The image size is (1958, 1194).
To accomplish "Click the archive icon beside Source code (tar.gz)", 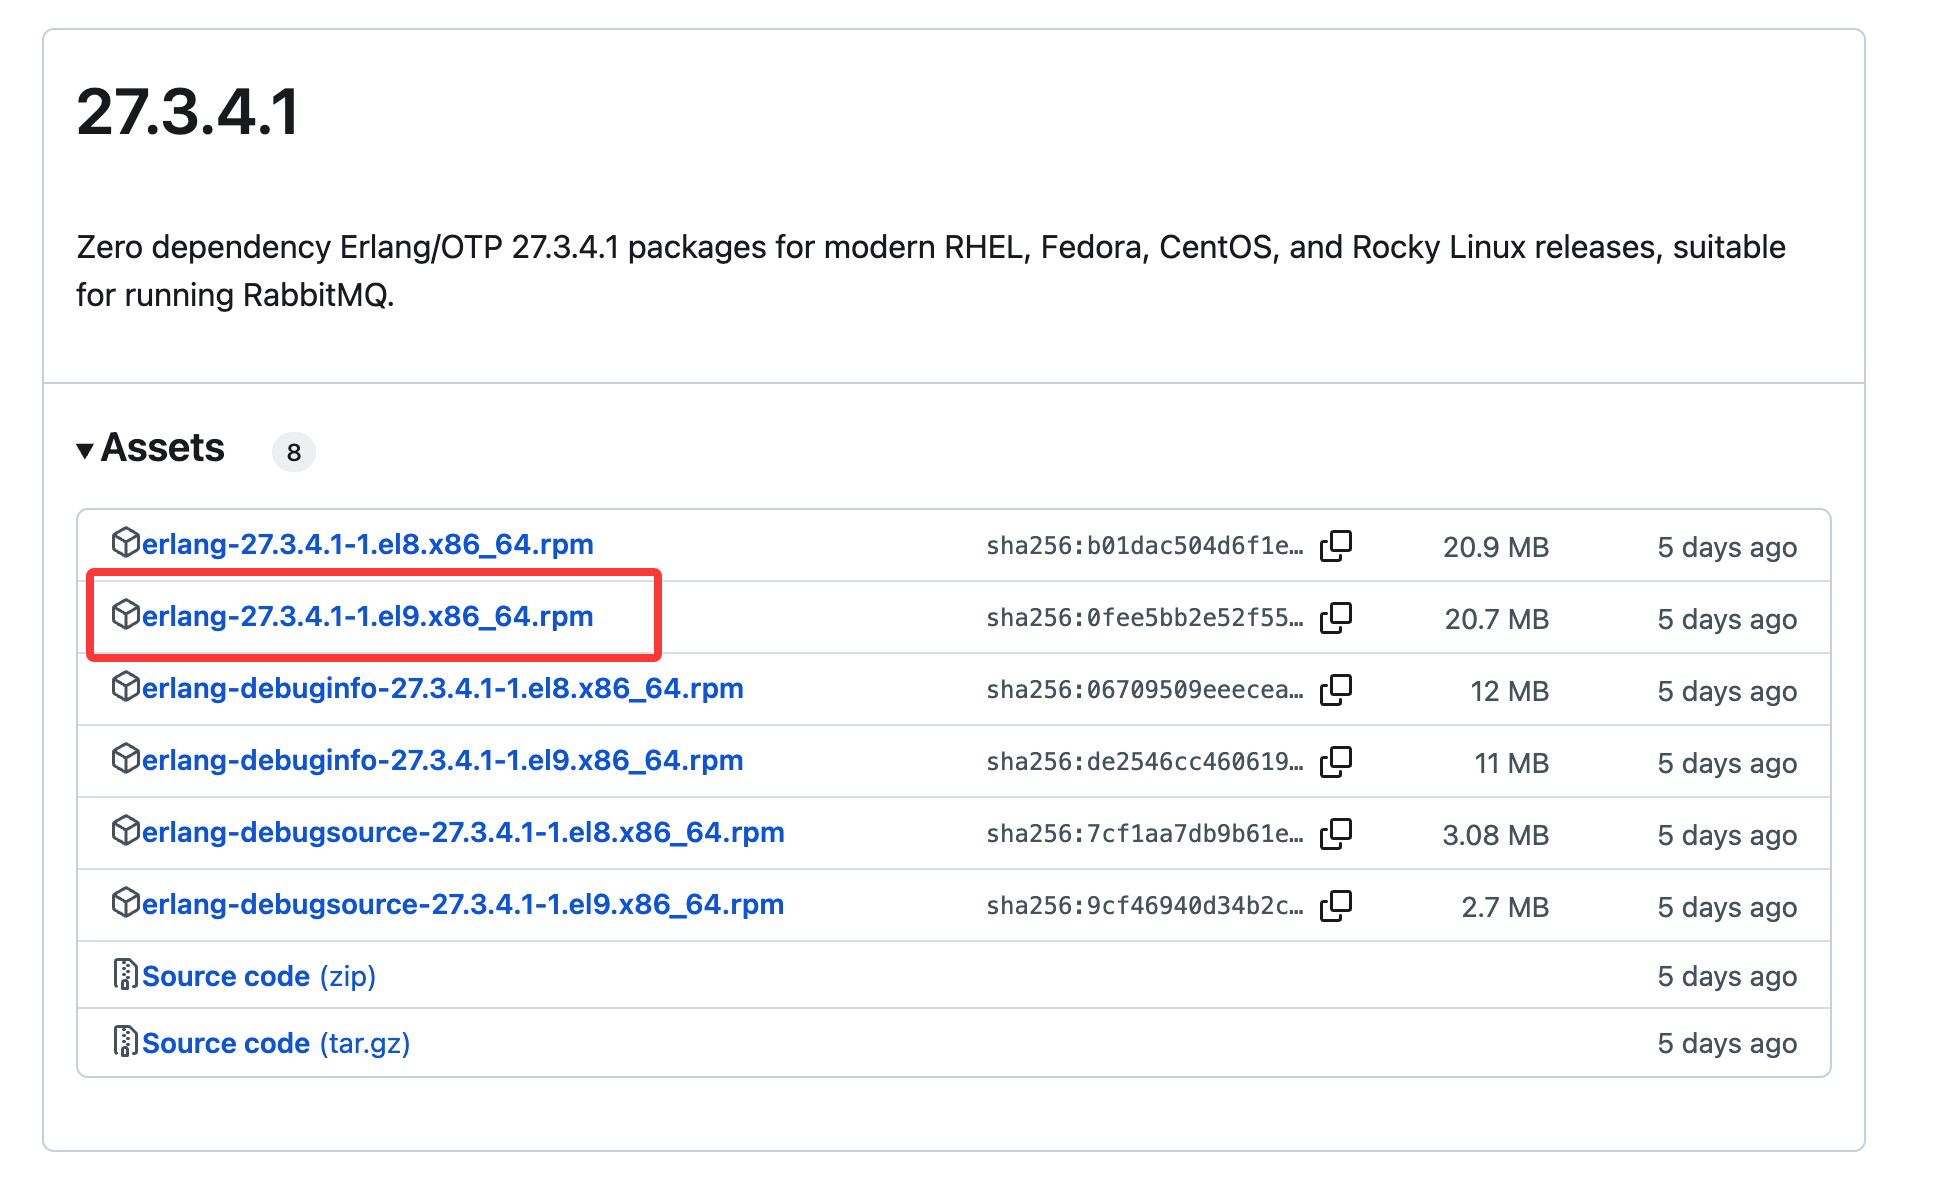I will 124,1042.
